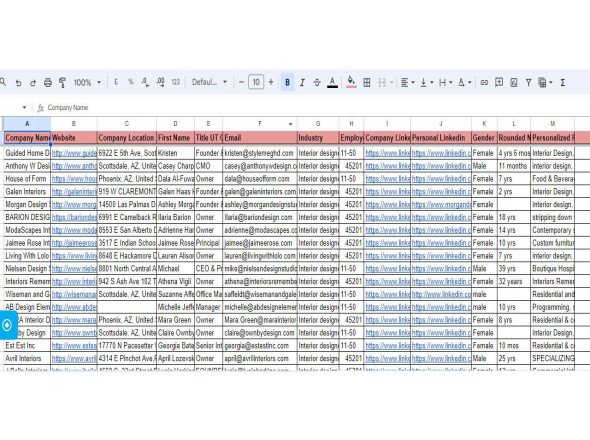Open Galen Interiors website link

click(74, 192)
